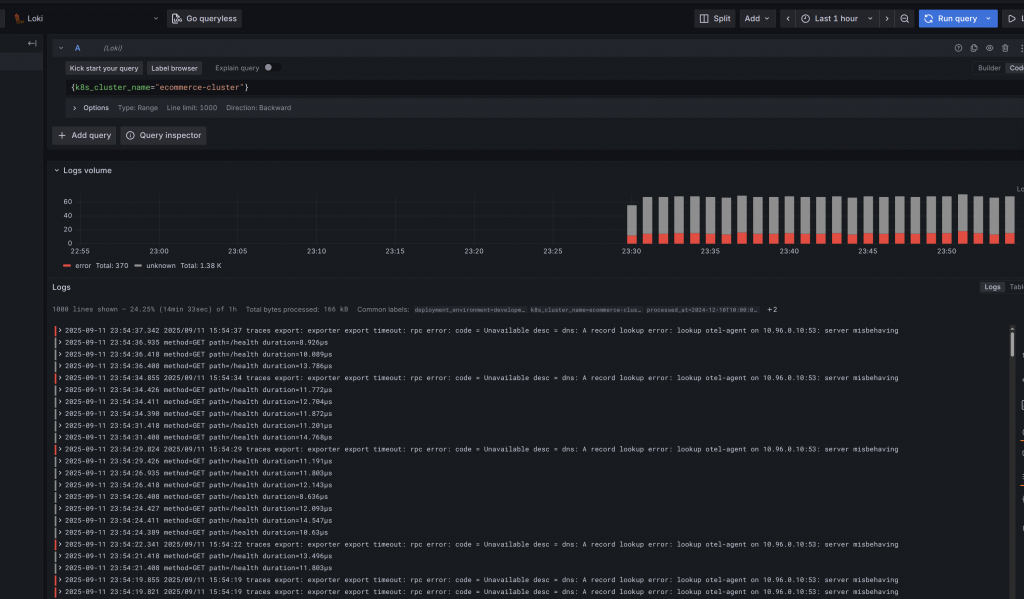Switch to the Code editor mode

tap(1016, 68)
